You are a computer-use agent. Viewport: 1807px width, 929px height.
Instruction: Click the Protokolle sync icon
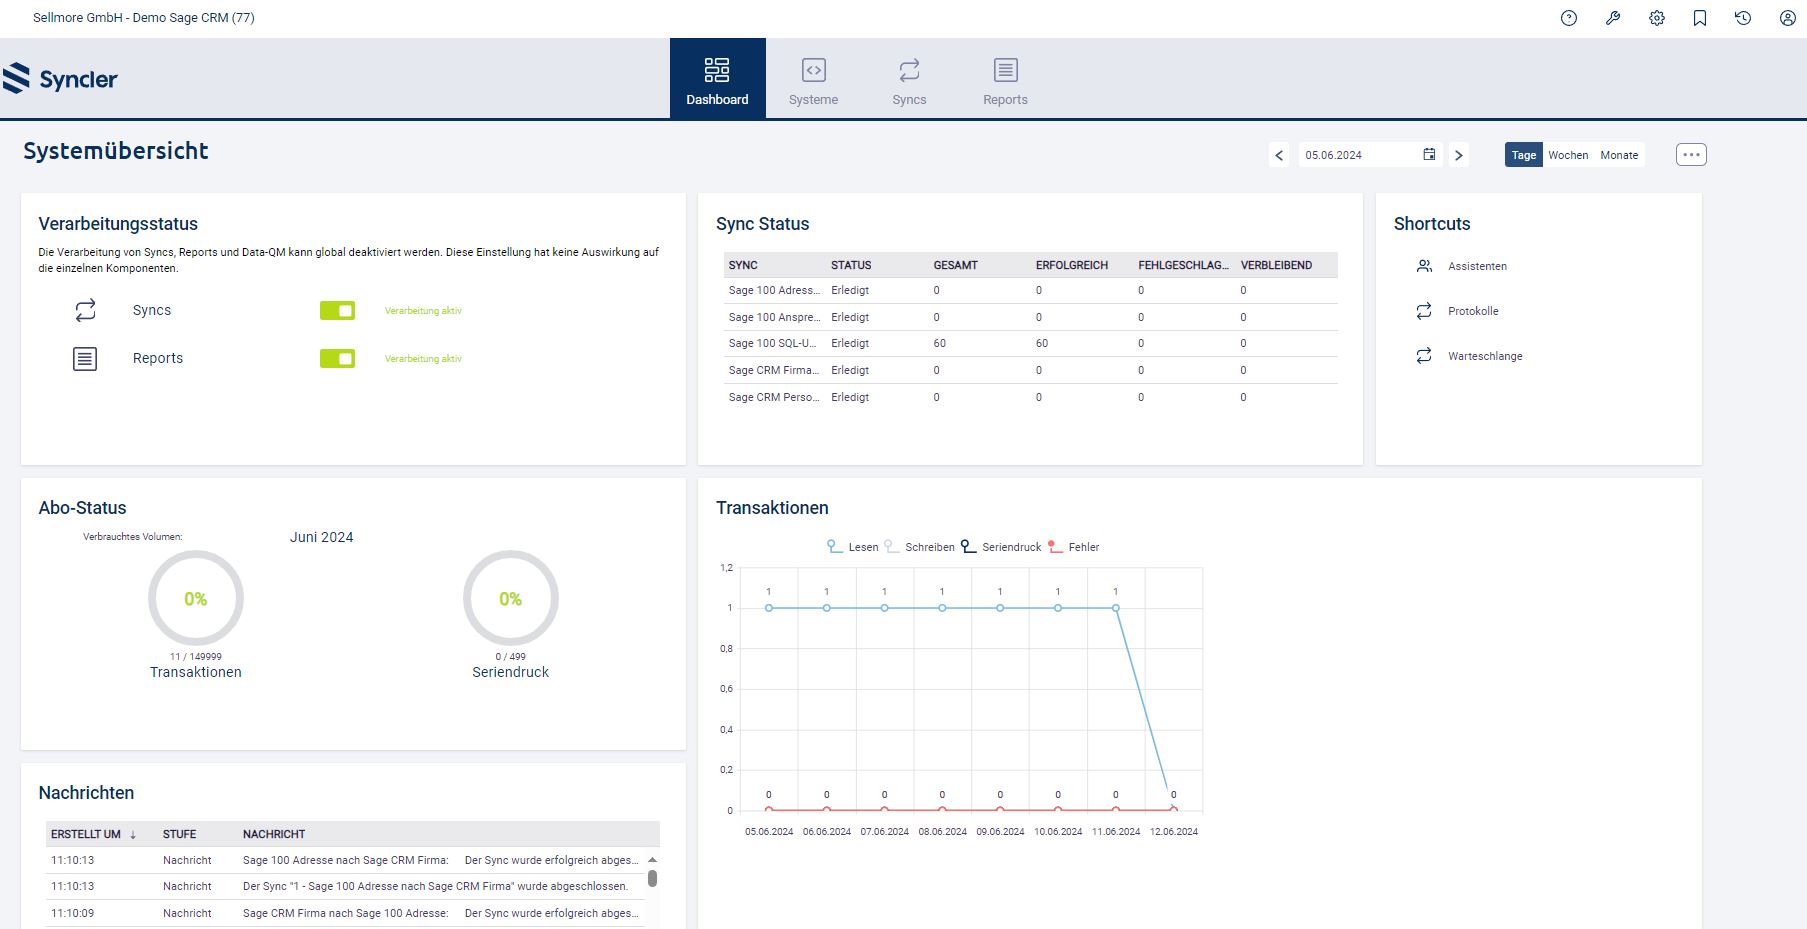[1424, 311]
